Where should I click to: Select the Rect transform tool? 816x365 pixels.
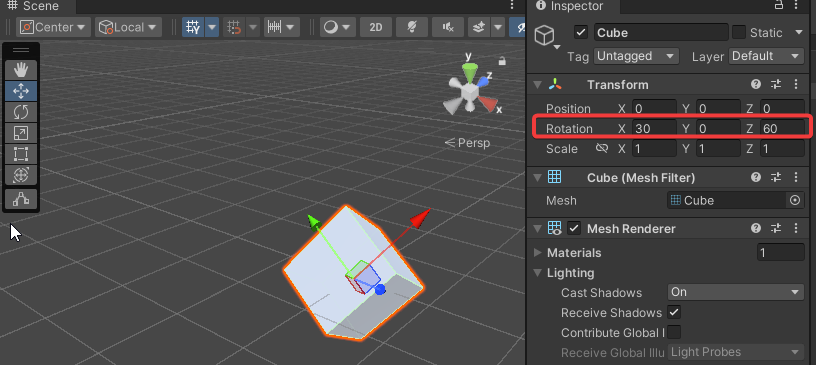tap(21, 155)
